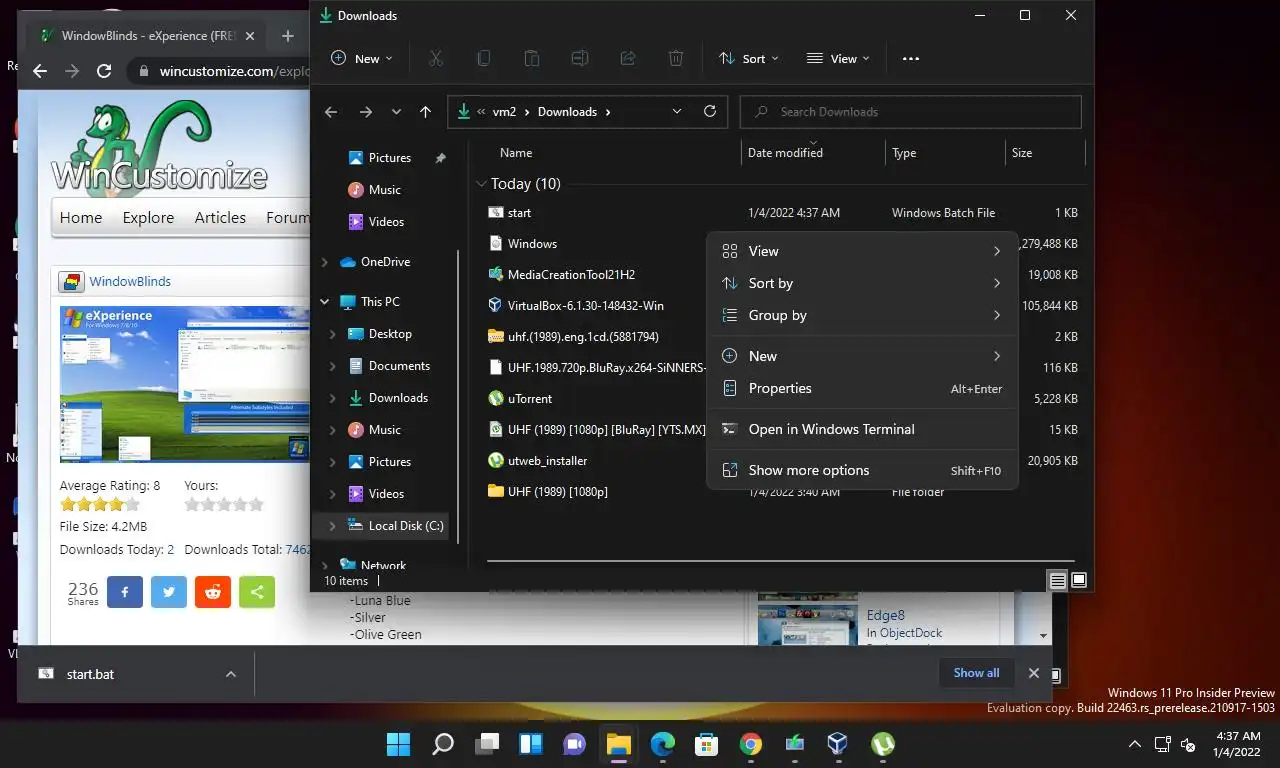
Task: Open the Edge8 ObjectDock link
Action: pos(886,616)
